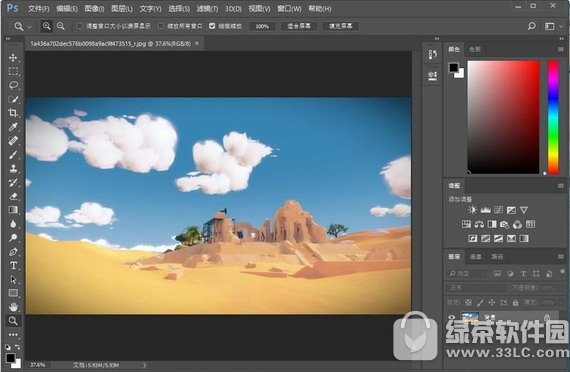Add a Photo Filter adjustment
Screen dimensions: 570x372
[x=505, y=224]
